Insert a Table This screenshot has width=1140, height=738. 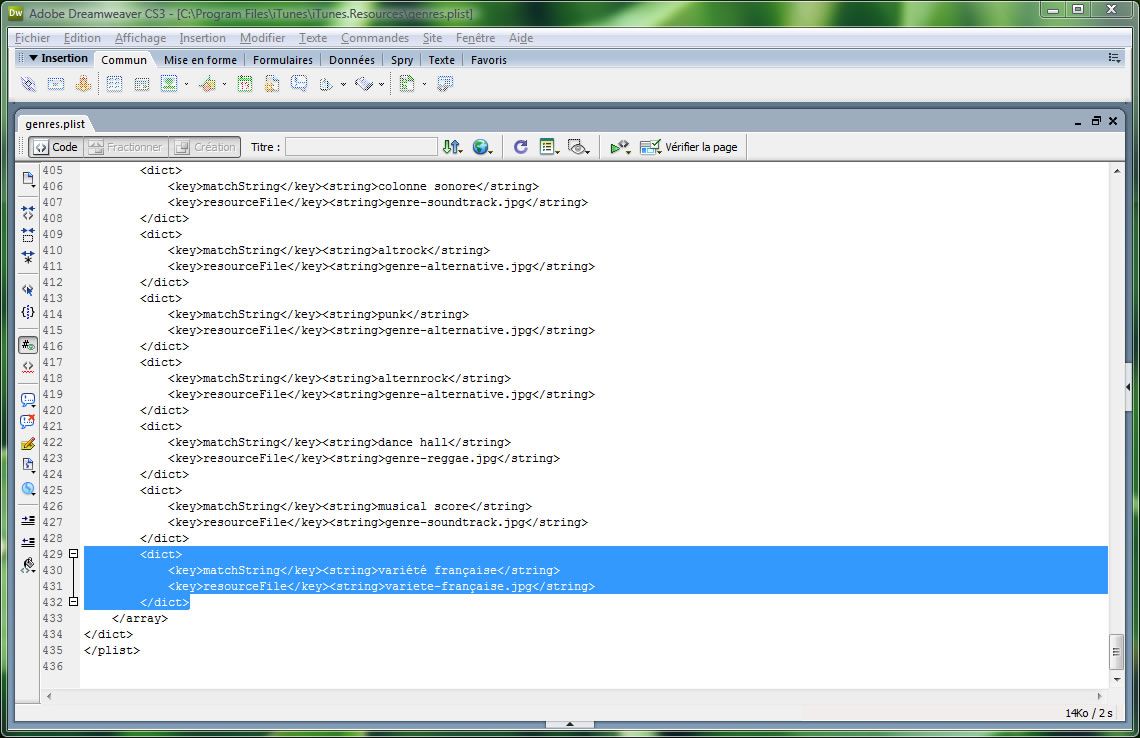tap(114, 84)
